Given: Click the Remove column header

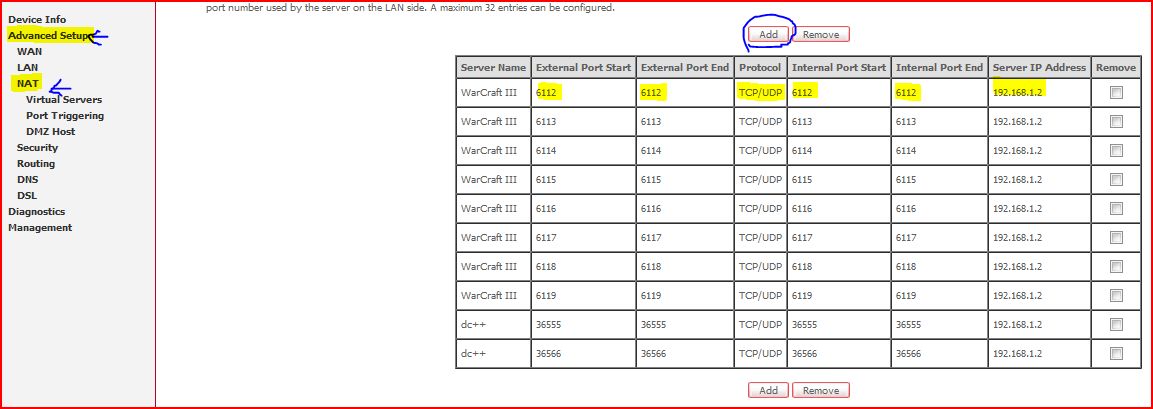Looking at the screenshot, I should tap(1115, 68).
